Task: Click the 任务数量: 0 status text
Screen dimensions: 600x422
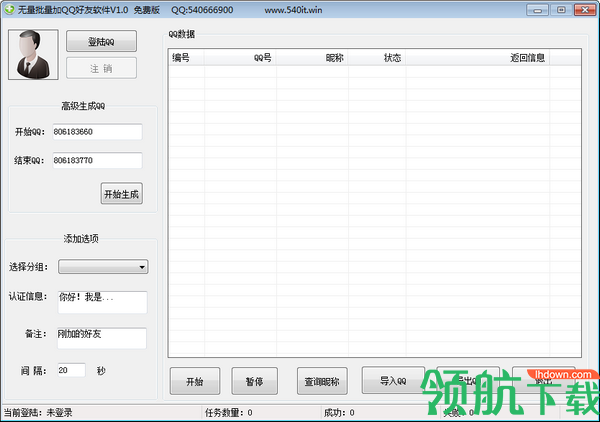Action: pos(228,412)
